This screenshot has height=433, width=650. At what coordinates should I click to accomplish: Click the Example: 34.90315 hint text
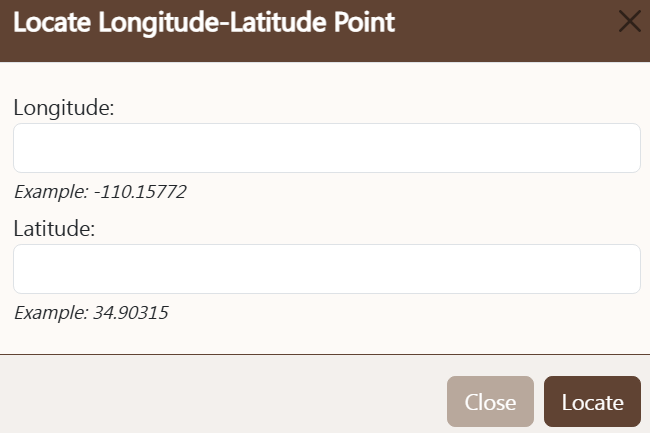91,313
